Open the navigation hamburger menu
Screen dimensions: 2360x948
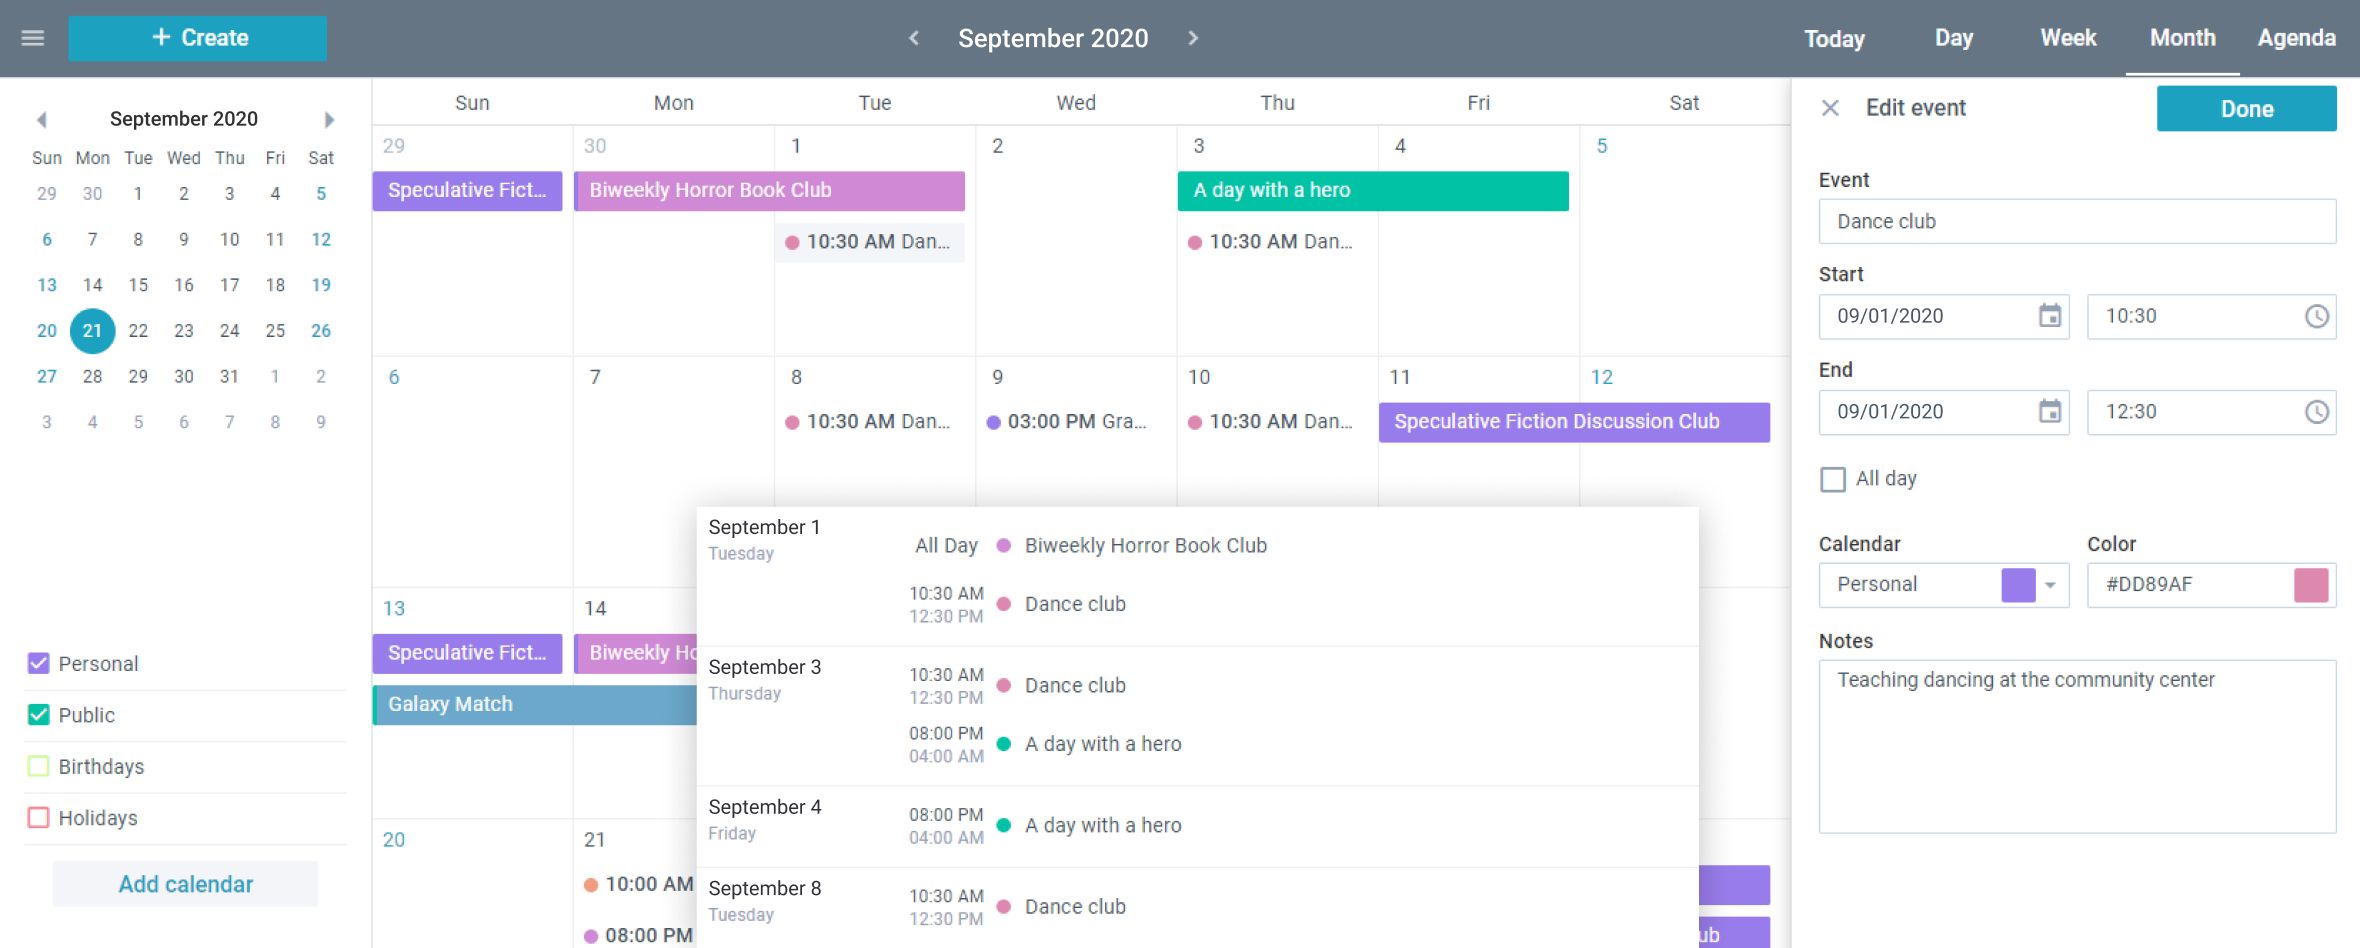click(x=33, y=38)
